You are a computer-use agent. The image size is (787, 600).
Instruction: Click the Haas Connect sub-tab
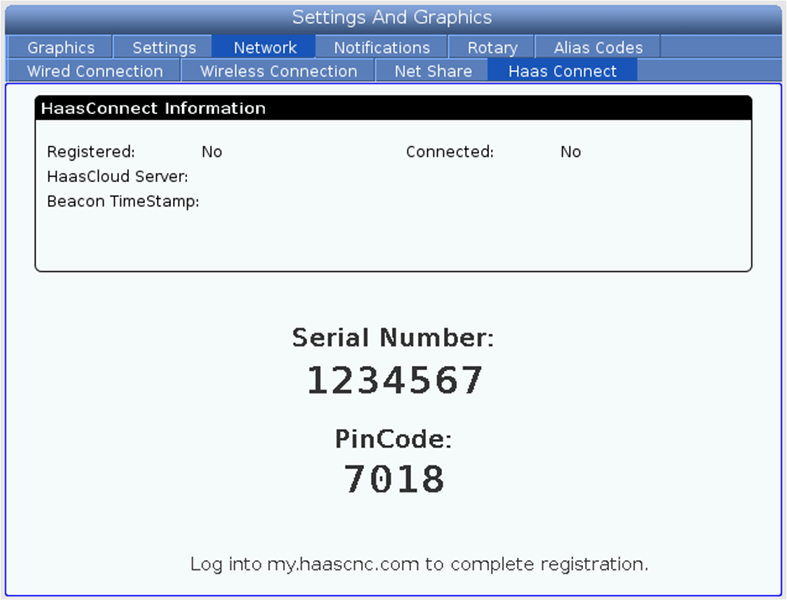click(x=562, y=71)
